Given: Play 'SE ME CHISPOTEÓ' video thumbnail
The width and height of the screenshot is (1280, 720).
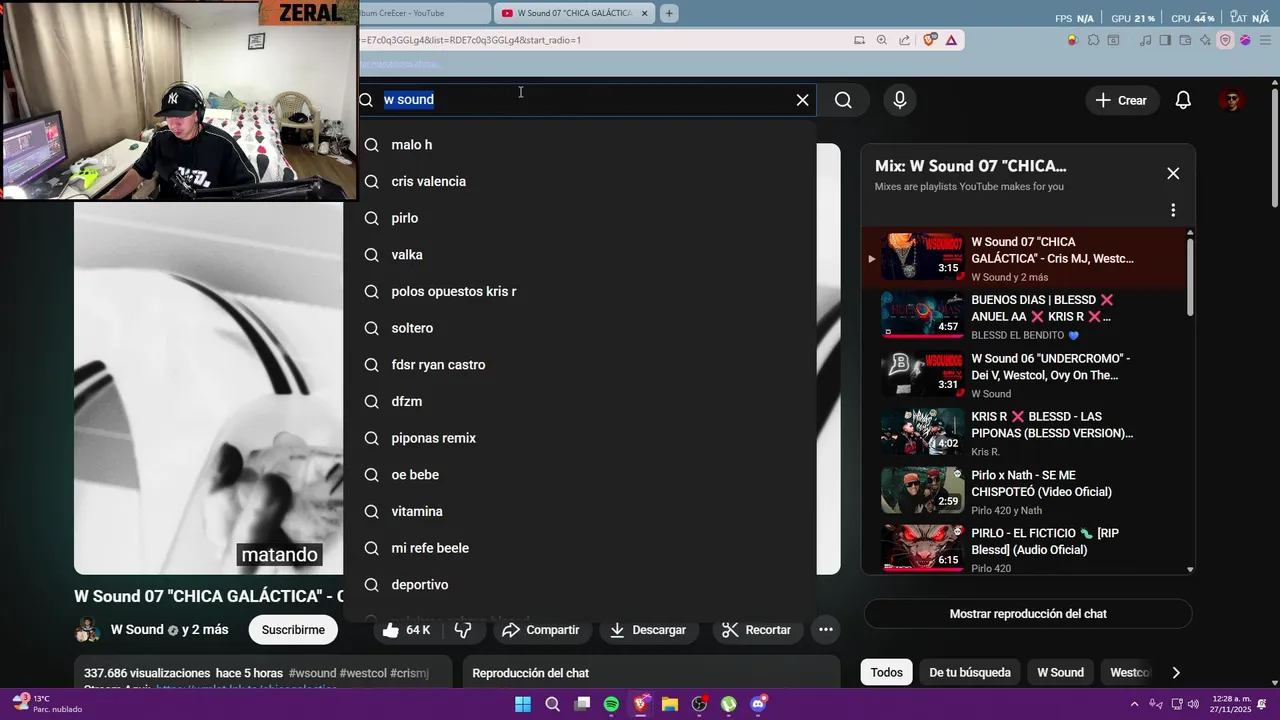Looking at the screenshot, I should click(922, 490).
